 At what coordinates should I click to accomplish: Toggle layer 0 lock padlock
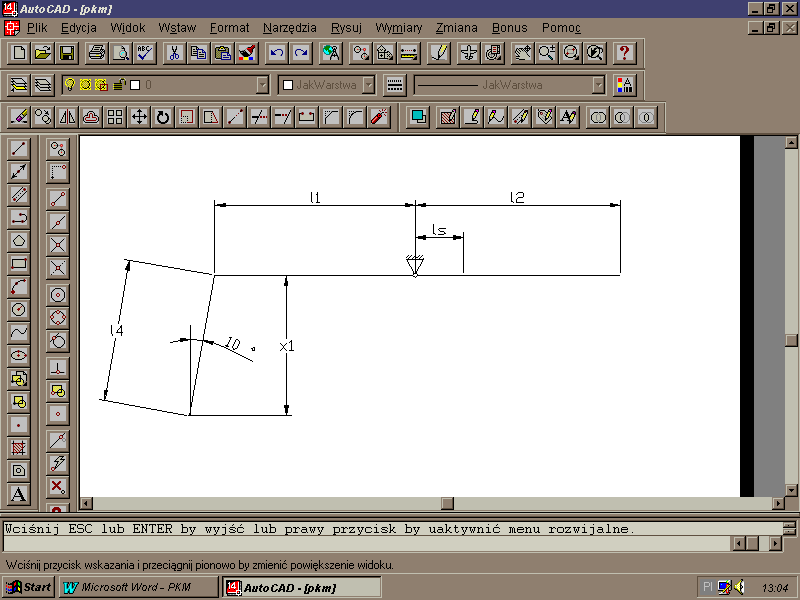[x=119, y=85]
